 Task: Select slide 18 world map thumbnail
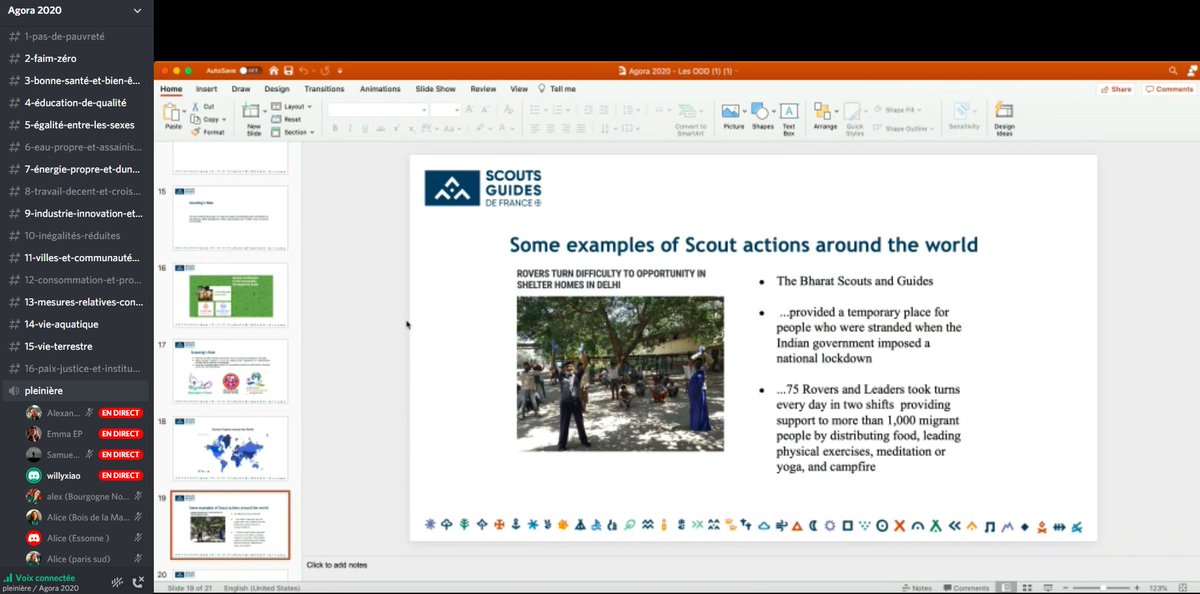230,448
